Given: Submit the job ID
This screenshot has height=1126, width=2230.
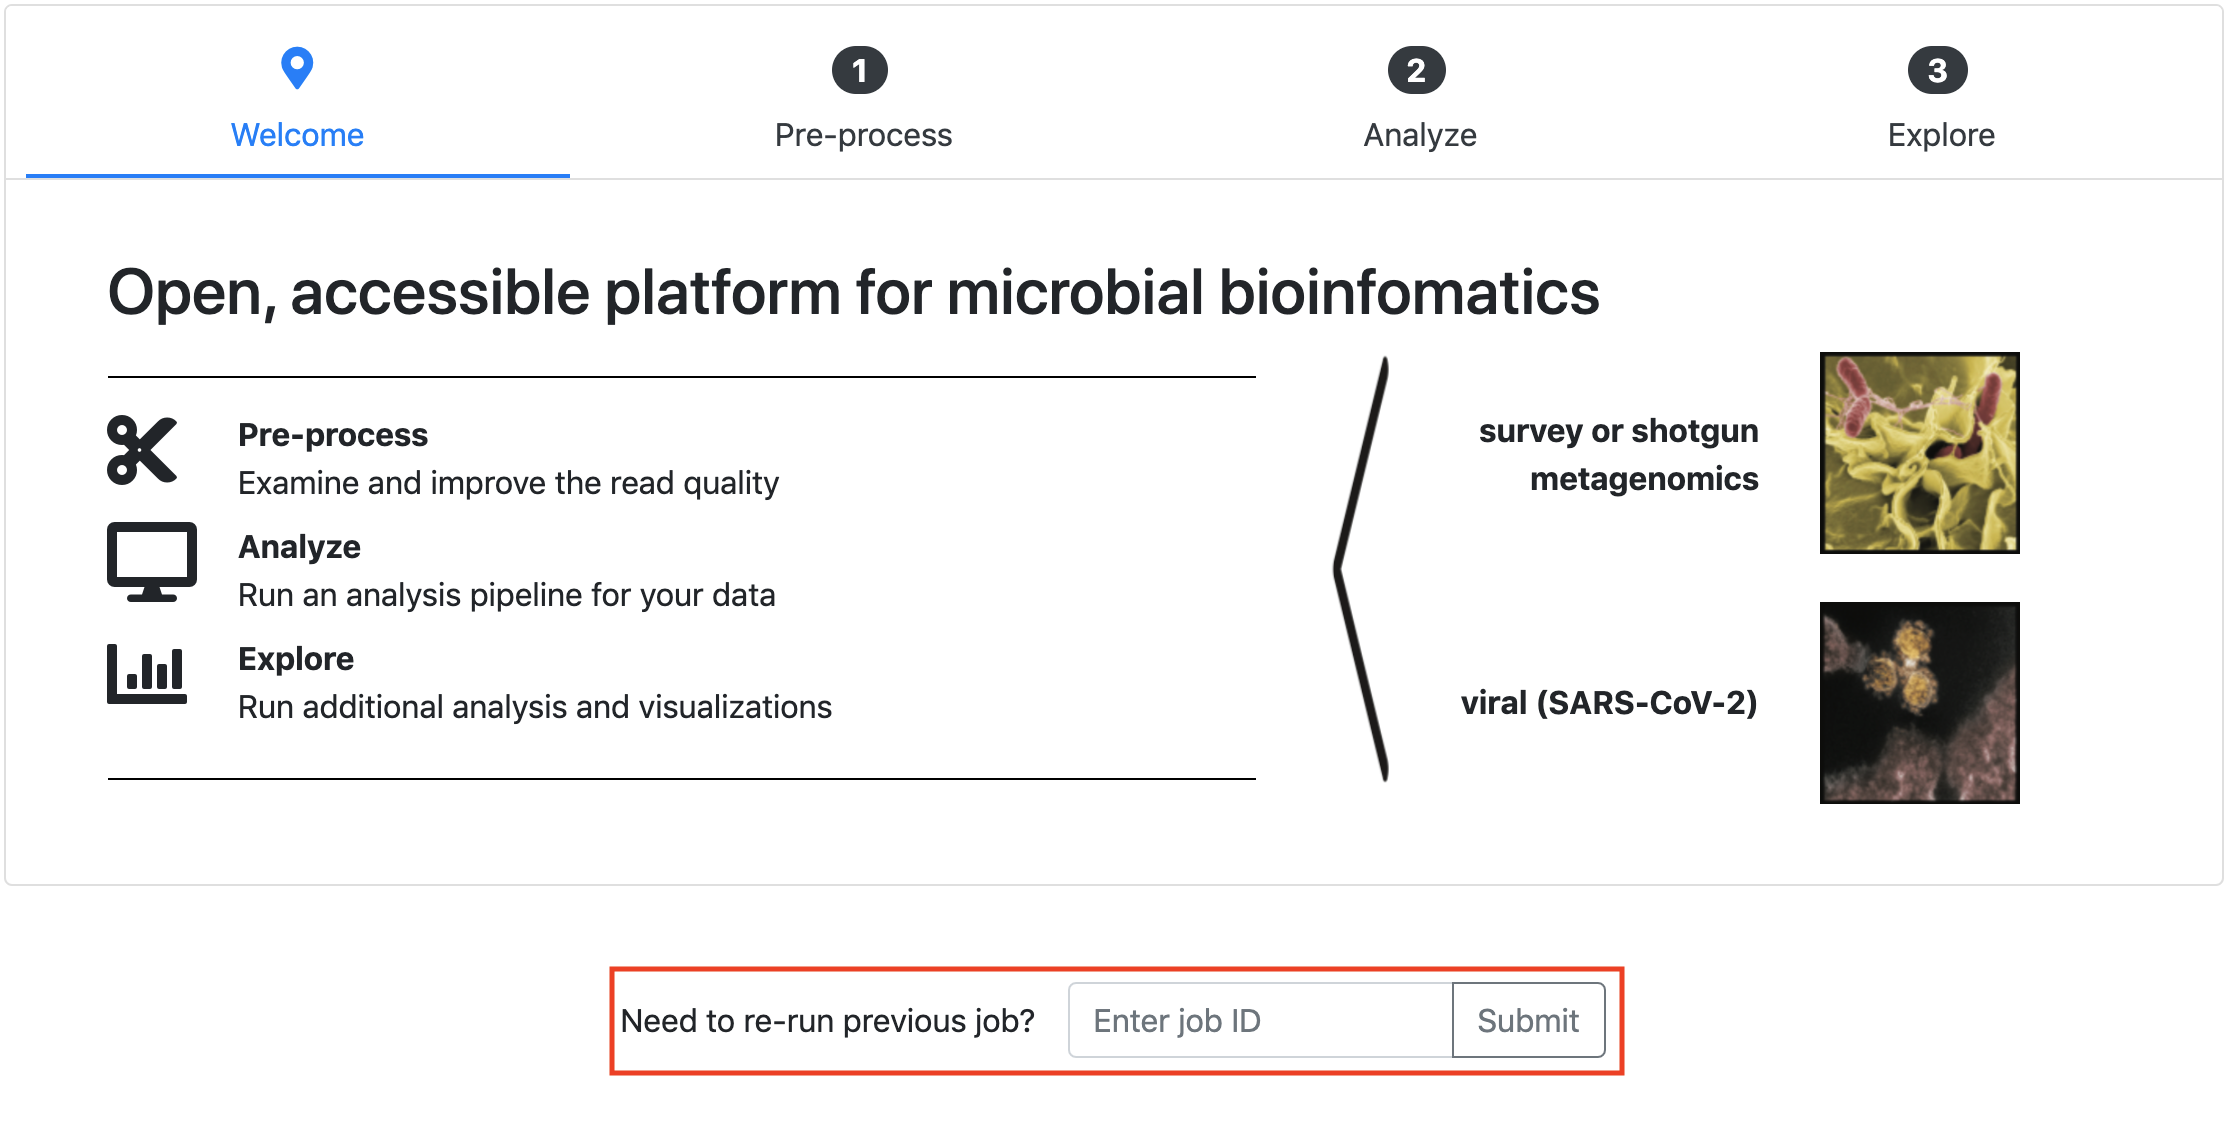Looking at the screenshot, I should (1528, 1020).
